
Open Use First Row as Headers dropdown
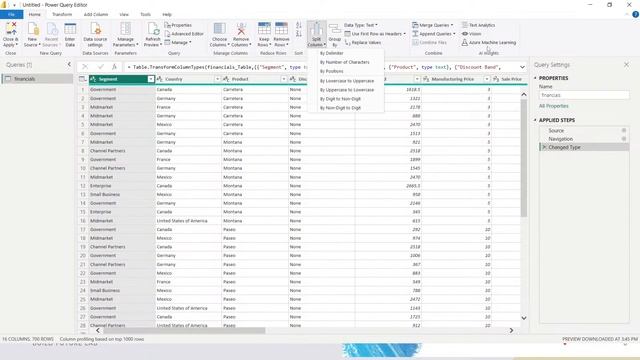click(375, 34)
